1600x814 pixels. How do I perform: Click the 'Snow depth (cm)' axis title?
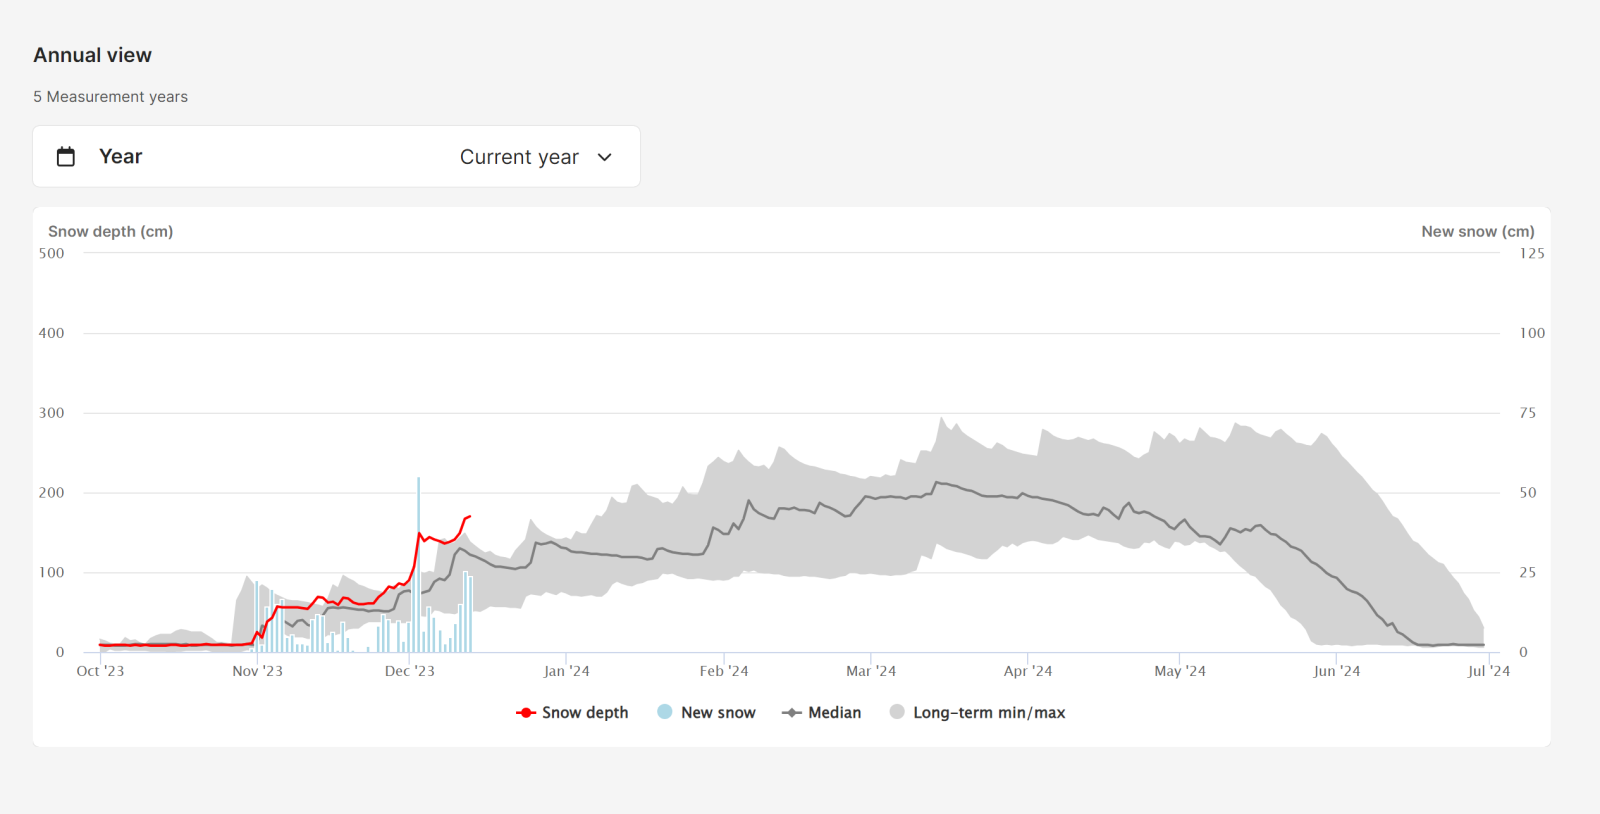(x=110, y=231)
